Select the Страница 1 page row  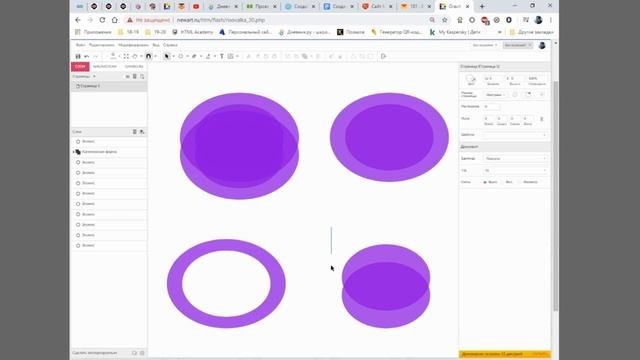pos(109,86)
